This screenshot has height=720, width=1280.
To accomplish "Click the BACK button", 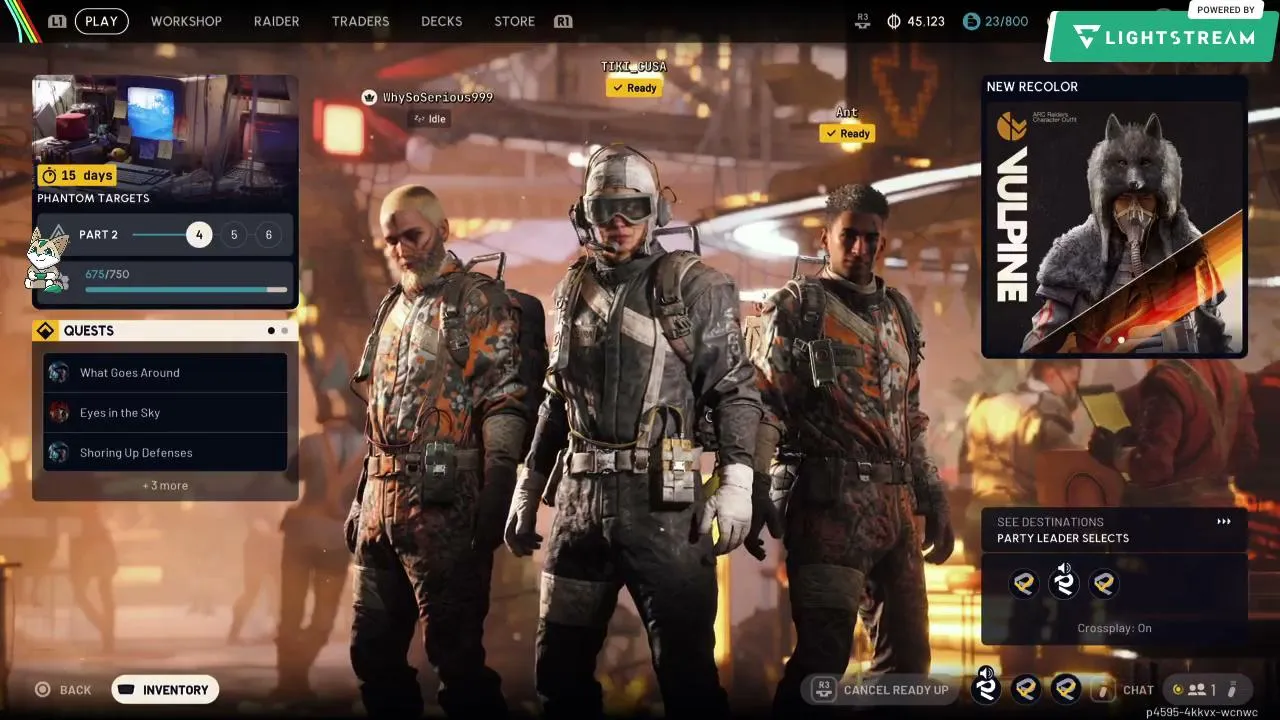I will [63, 690].
